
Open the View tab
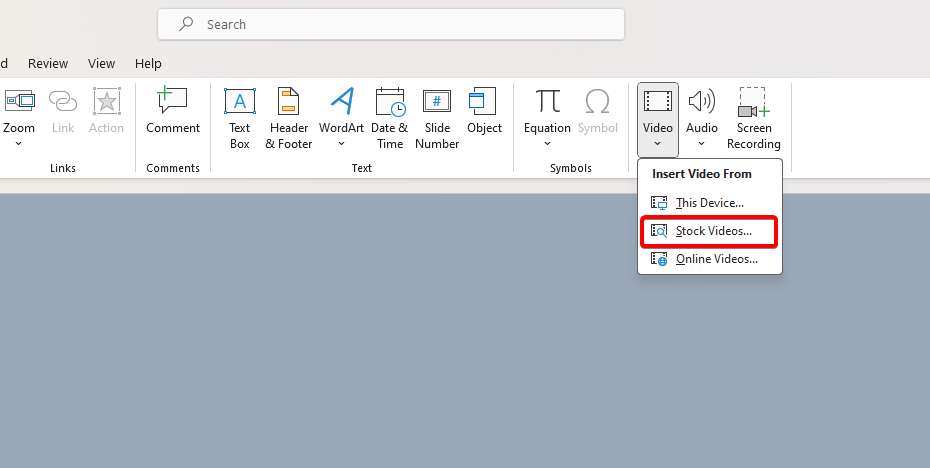click(x=101, y=63)
